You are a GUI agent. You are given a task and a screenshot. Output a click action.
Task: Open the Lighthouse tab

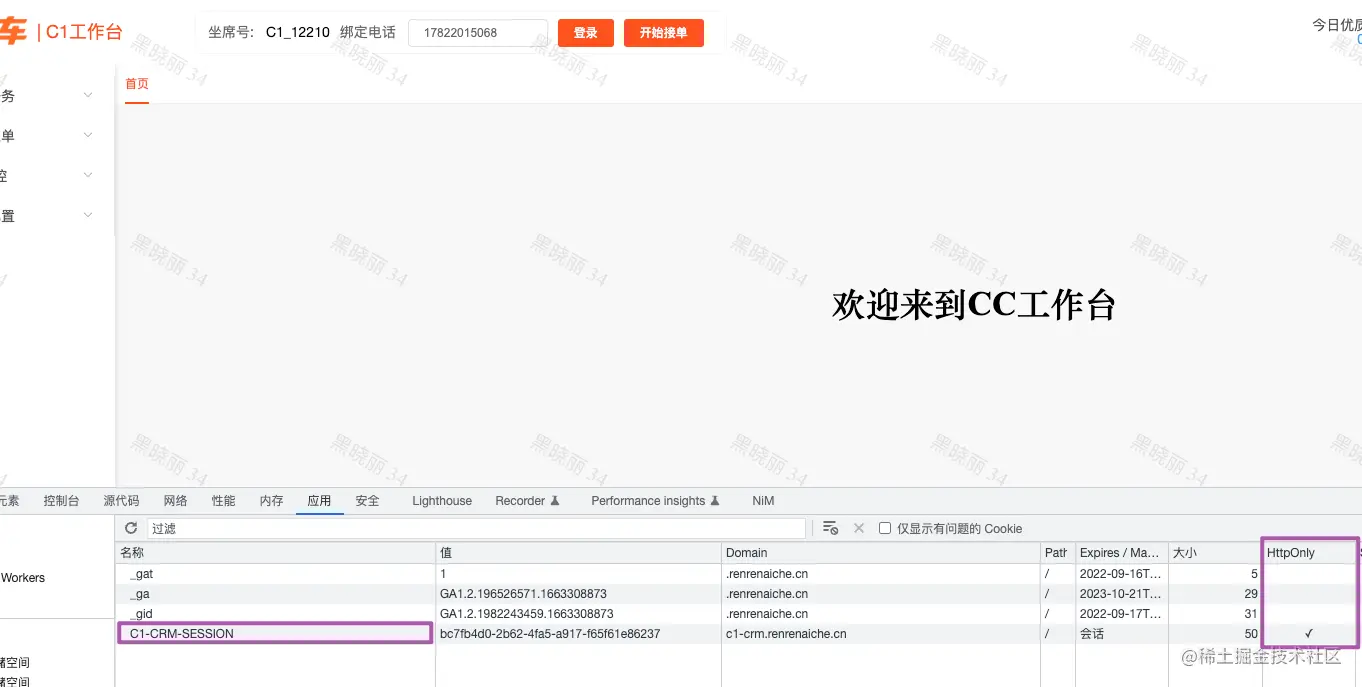coord(442,501)
